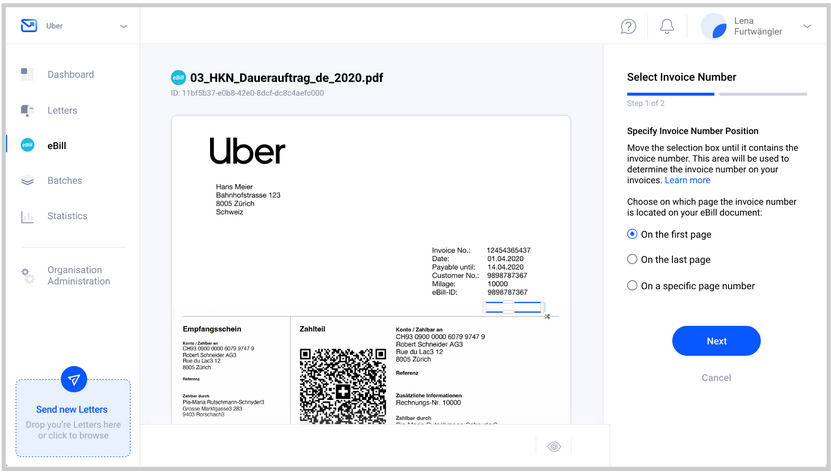Click the eBill sidebar icon
Image resolution: width=831 pixels, height=473 pixels.
click(28, 145)
